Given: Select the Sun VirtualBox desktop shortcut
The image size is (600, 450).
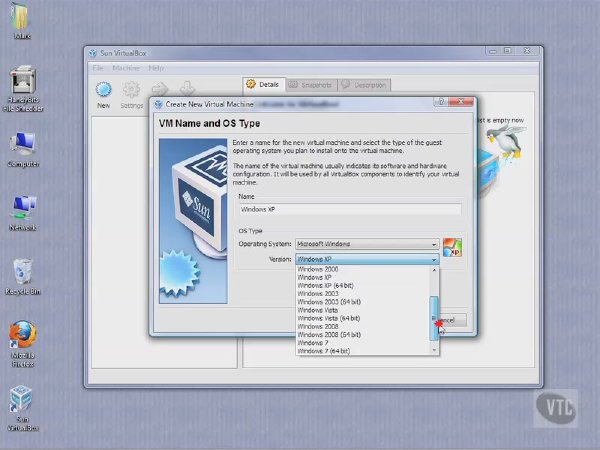Looking at the screenshot, I should [22, 408].
